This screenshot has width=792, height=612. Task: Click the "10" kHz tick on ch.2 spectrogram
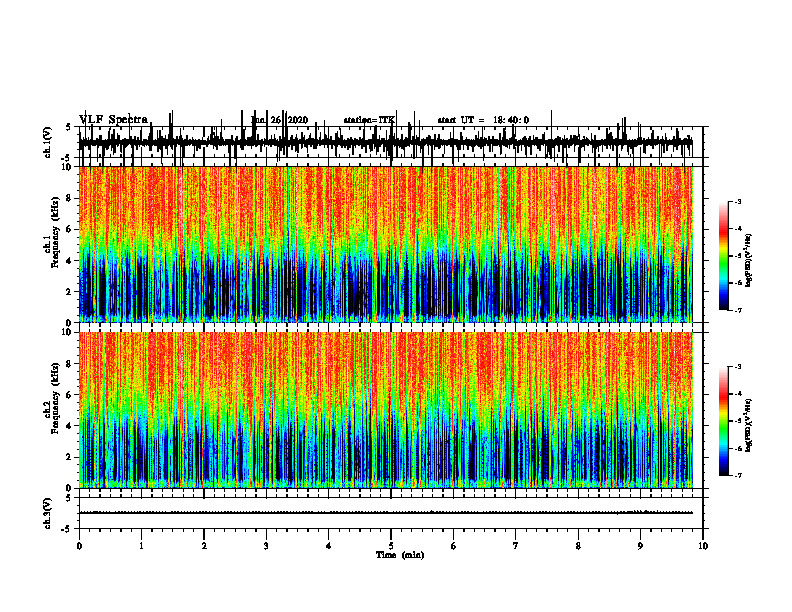pos(68,332)
